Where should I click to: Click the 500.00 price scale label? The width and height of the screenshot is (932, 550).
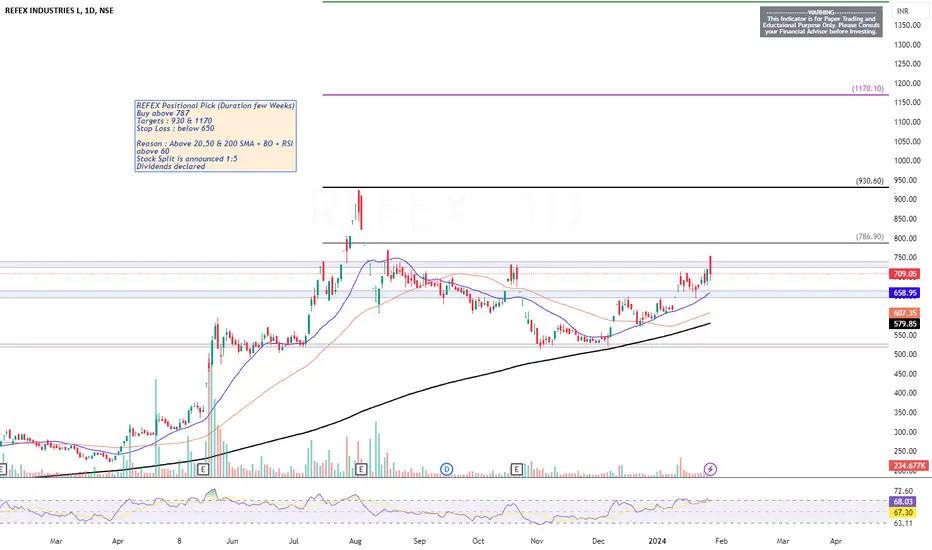[x=907, y=354]
